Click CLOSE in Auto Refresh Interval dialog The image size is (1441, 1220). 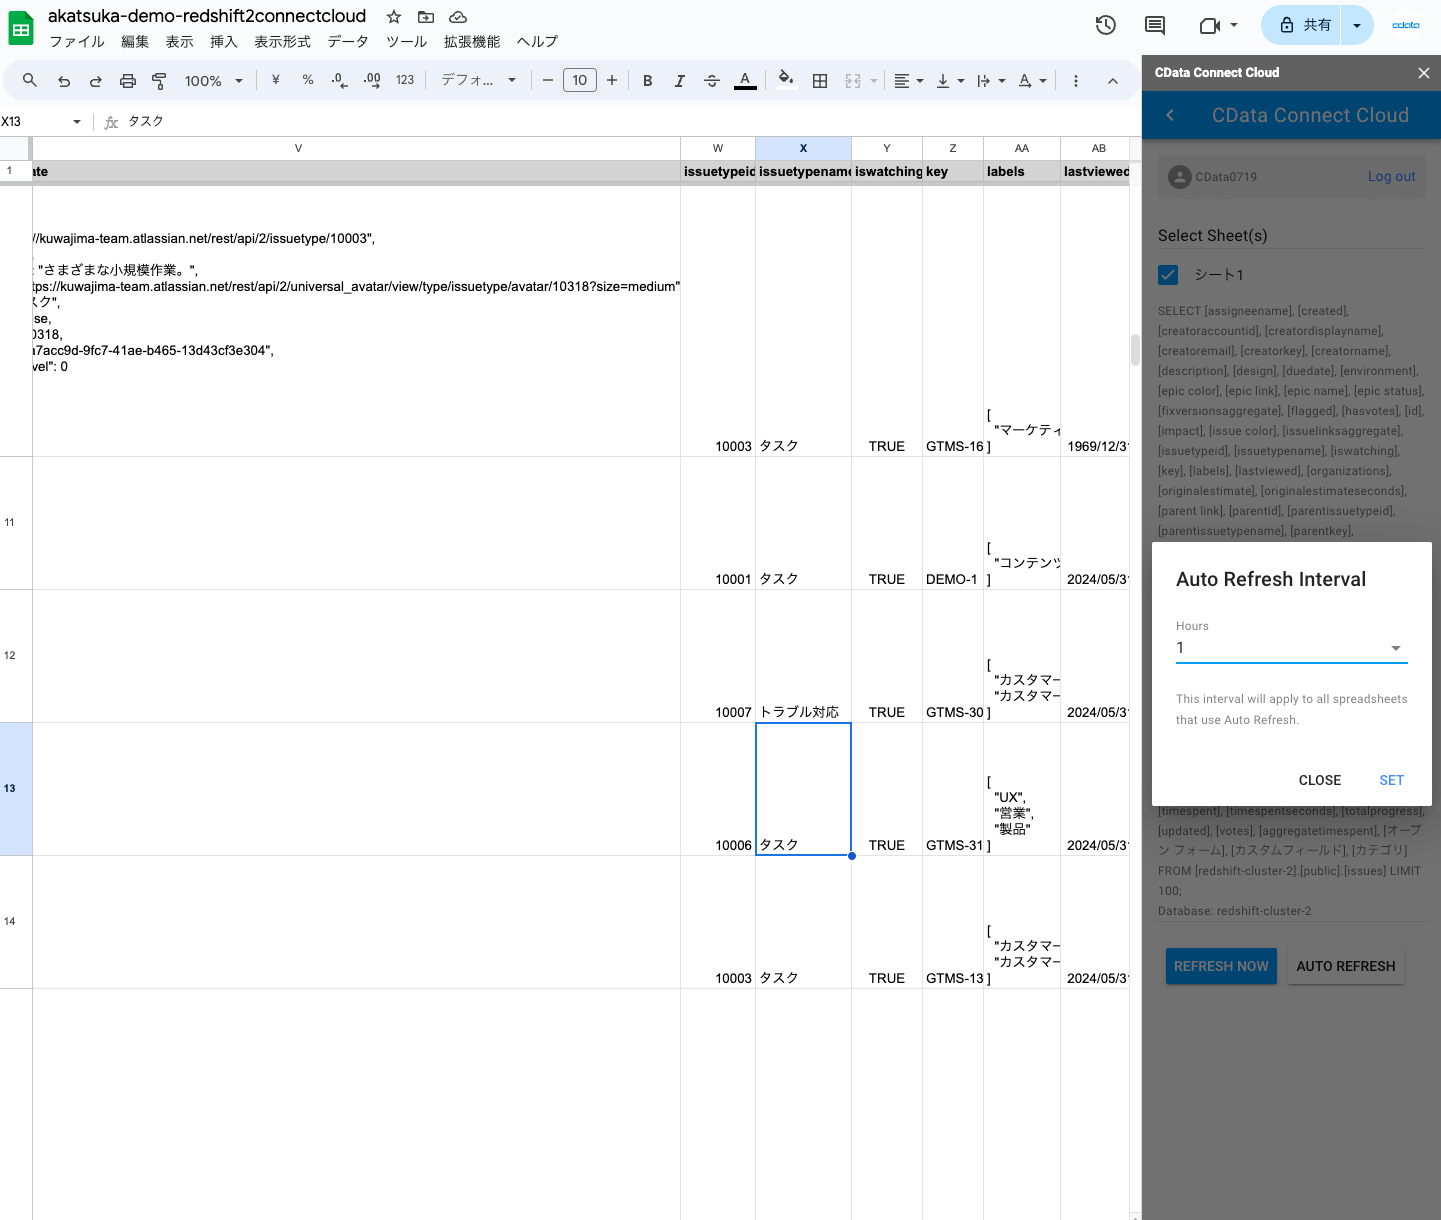(1320, 780)
